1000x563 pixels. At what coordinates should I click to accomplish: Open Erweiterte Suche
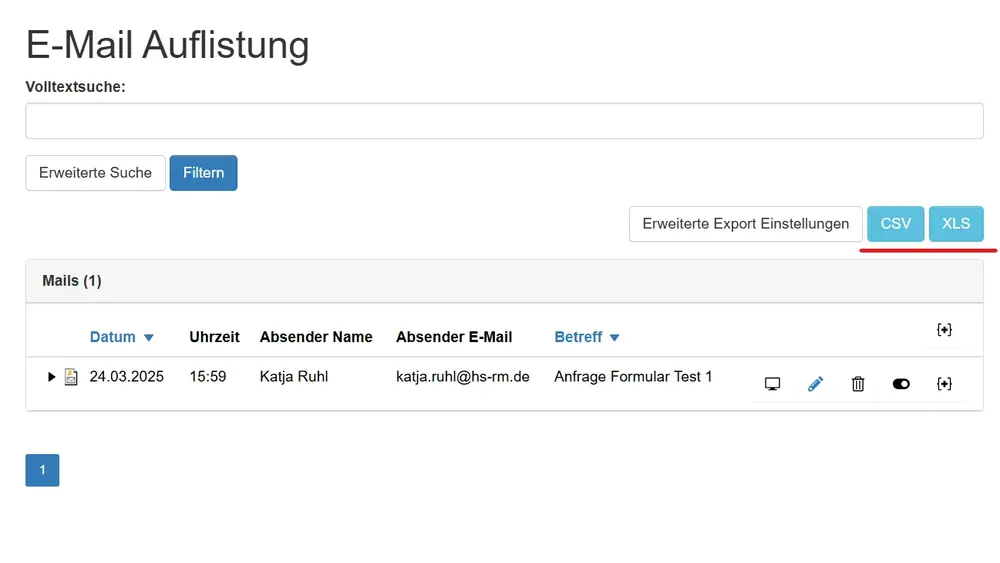[x=95, y=173]
